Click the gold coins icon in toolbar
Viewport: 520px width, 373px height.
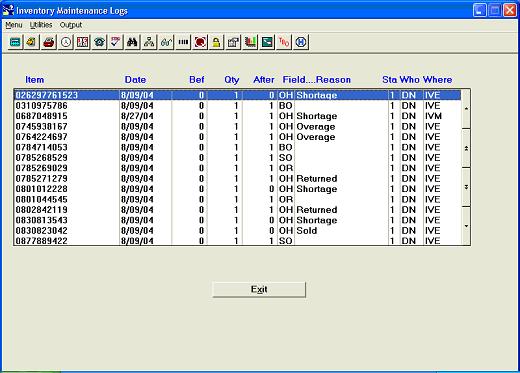click(32, 42)
